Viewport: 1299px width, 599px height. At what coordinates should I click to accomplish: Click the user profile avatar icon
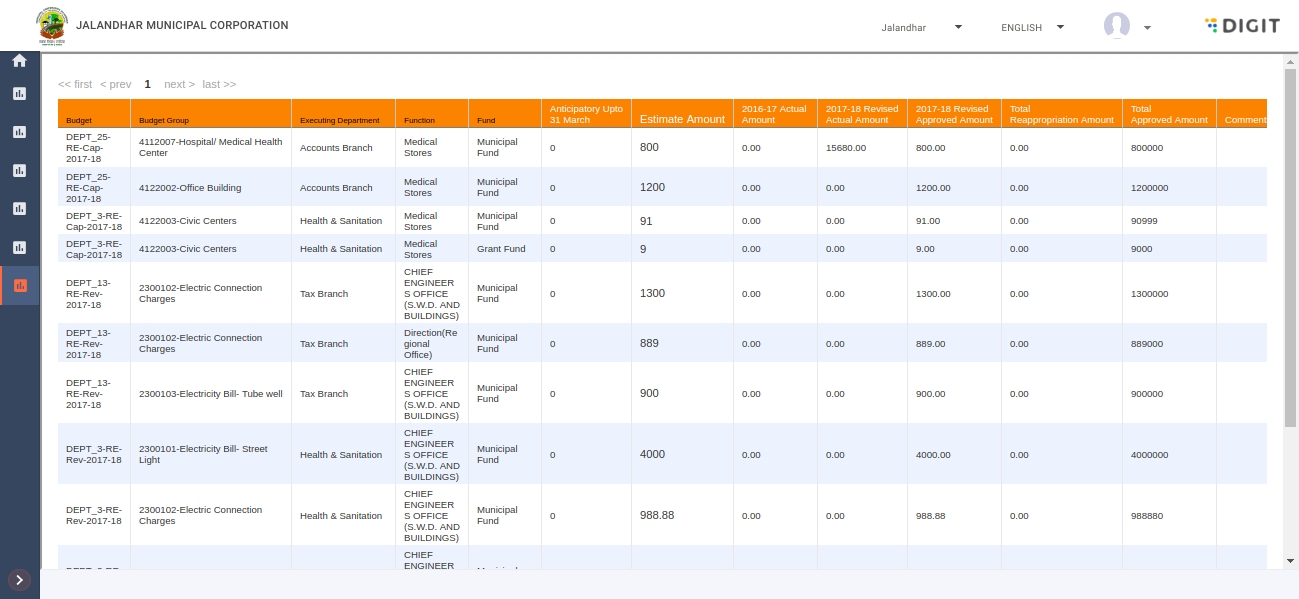1116,27
